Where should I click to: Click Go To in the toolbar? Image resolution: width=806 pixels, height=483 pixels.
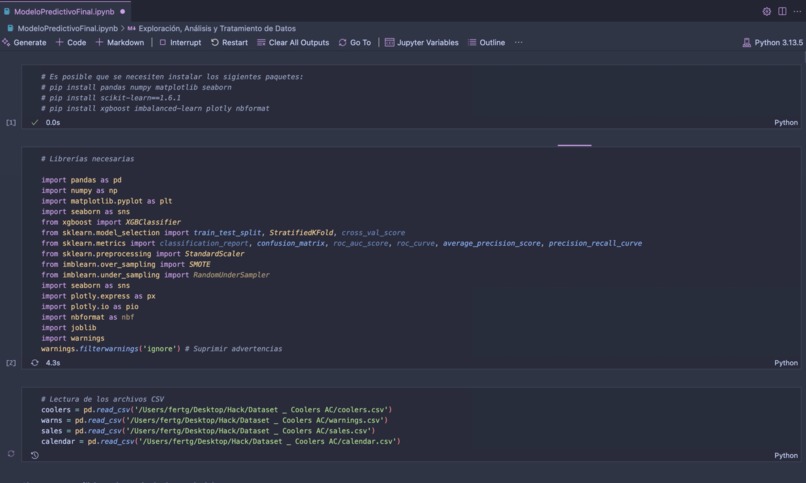355,43
